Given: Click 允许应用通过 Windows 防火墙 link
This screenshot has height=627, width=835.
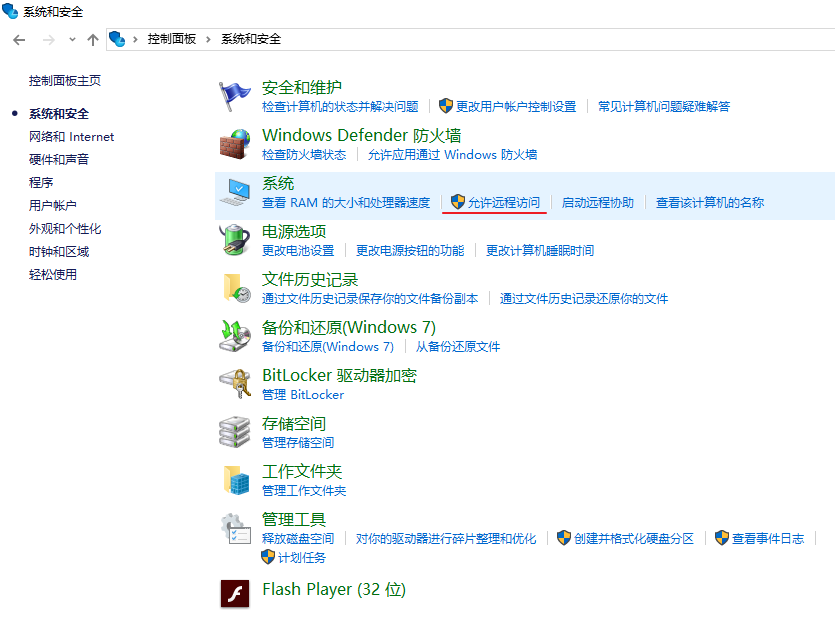Looking at the screenshot, I should [x=453, y=154].
